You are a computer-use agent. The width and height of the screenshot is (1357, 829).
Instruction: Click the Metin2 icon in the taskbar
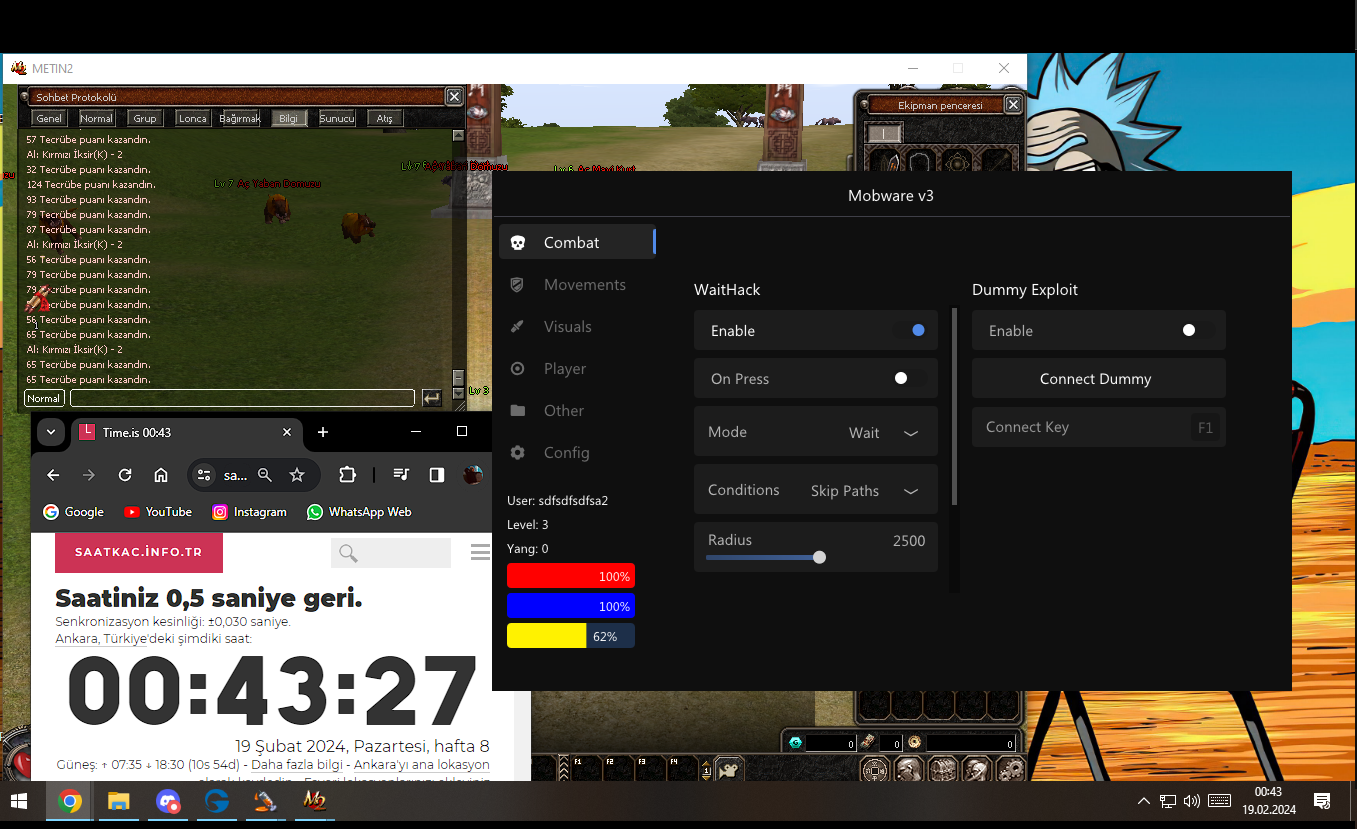click(314, 801)
